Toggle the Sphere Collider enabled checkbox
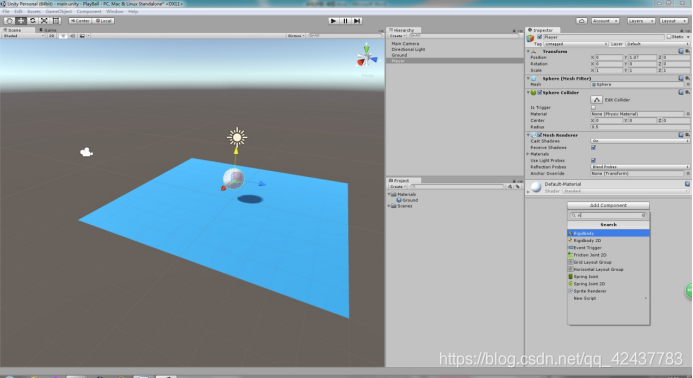Screen dimensions: 693x378 (x=539, y=92)
